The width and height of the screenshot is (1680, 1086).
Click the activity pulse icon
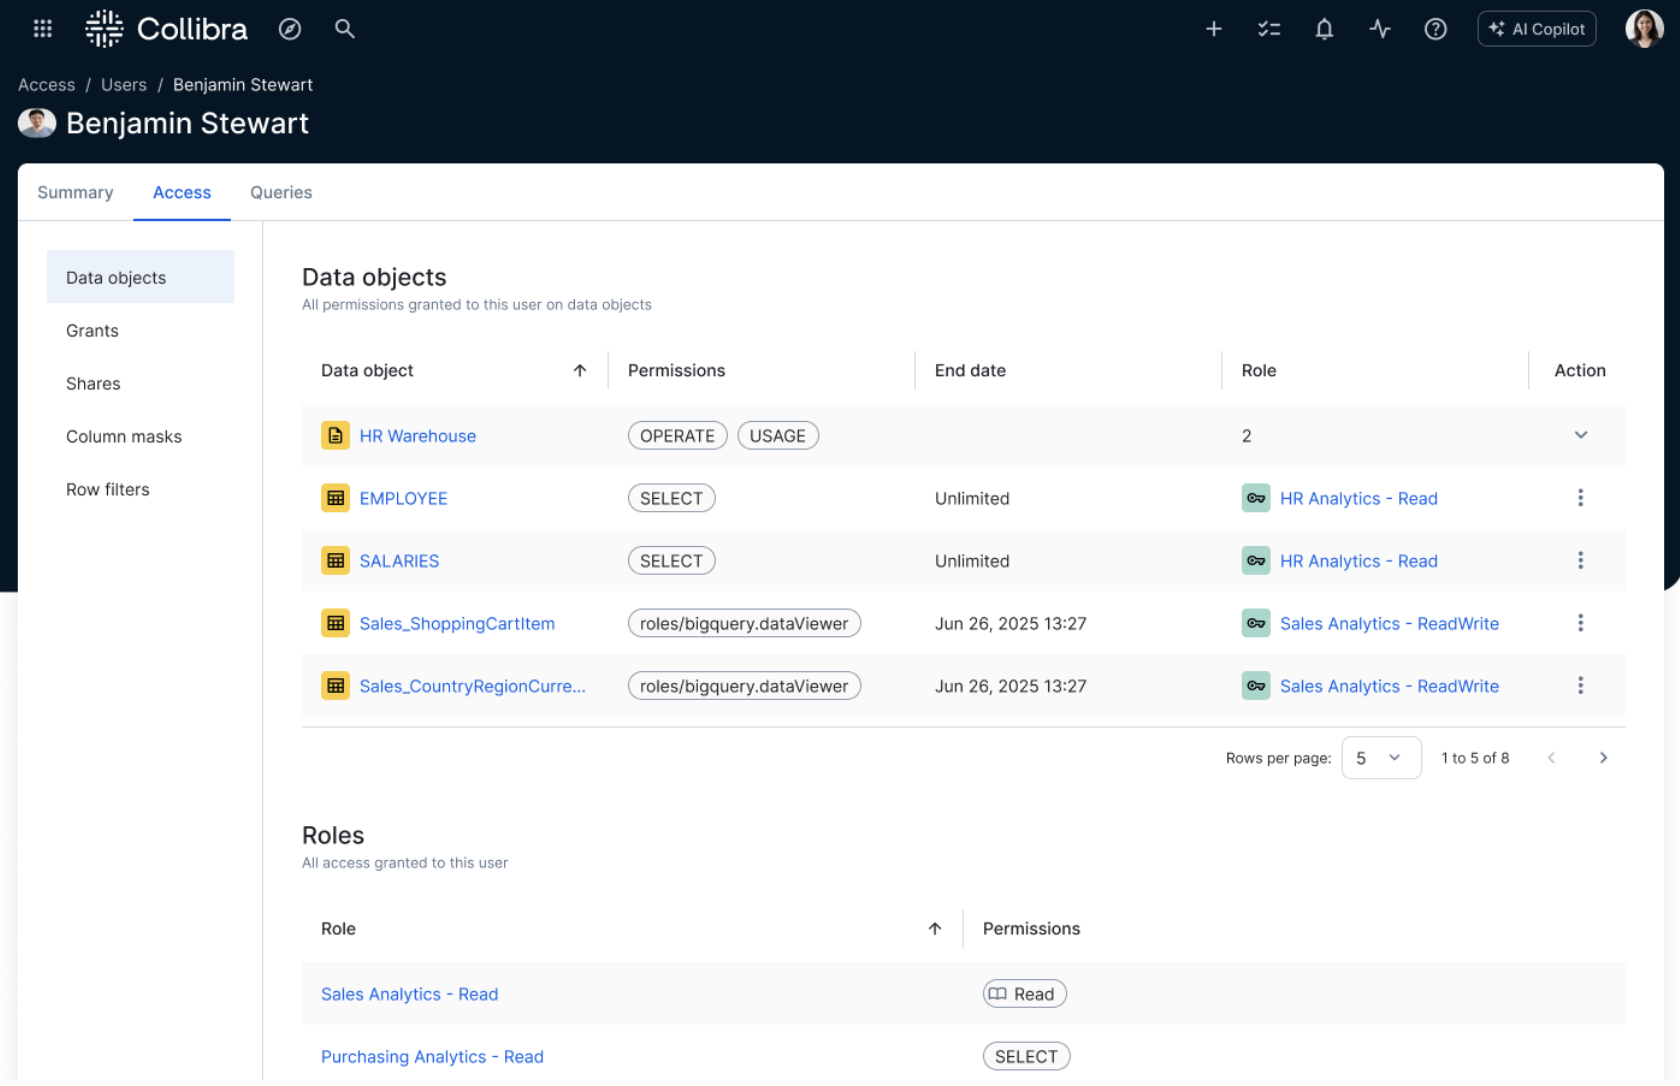tap(1379, 29)
